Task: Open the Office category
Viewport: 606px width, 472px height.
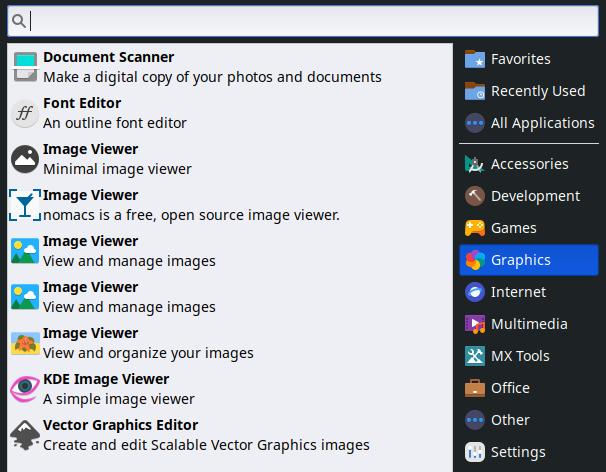Action: [510, 388]
